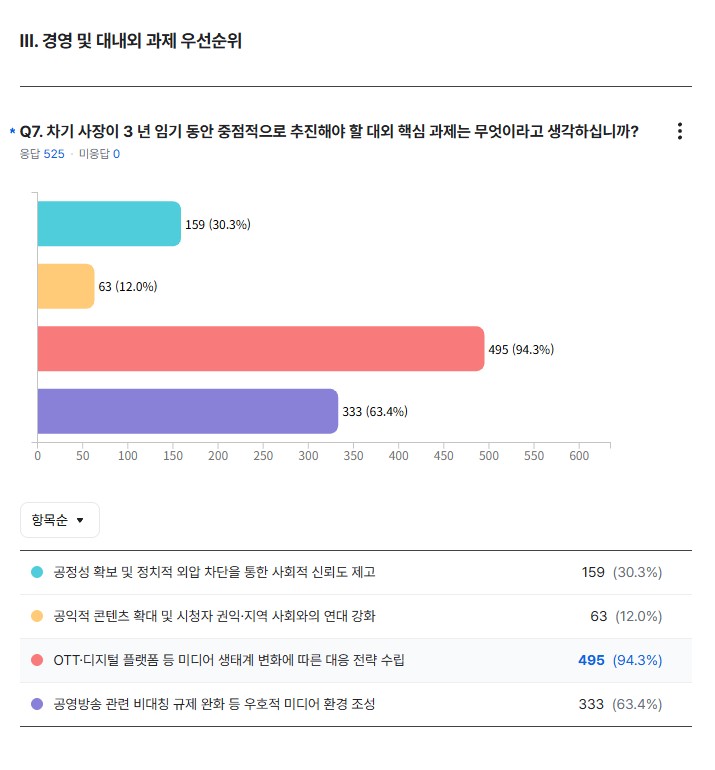Click the bold blue 495 value in table
The height and width of the screenshot is (770, 715).
pyautogui.click(x=591, y=660)
